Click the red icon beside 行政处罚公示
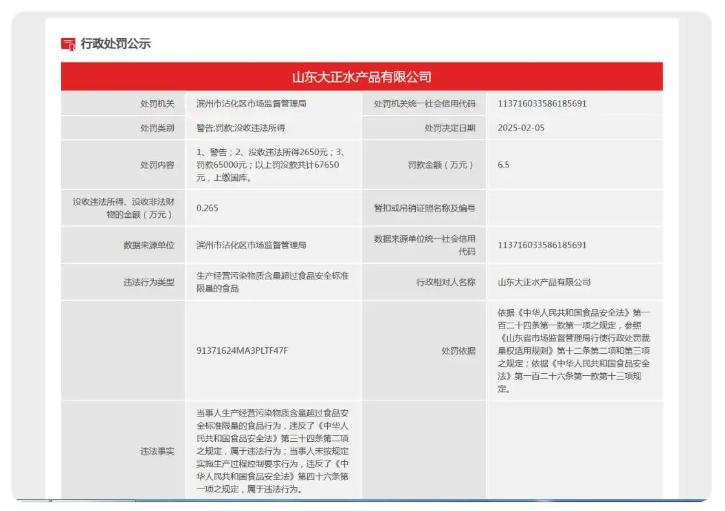The height and width of the screenshot is (511, 725). coord(68,44)
